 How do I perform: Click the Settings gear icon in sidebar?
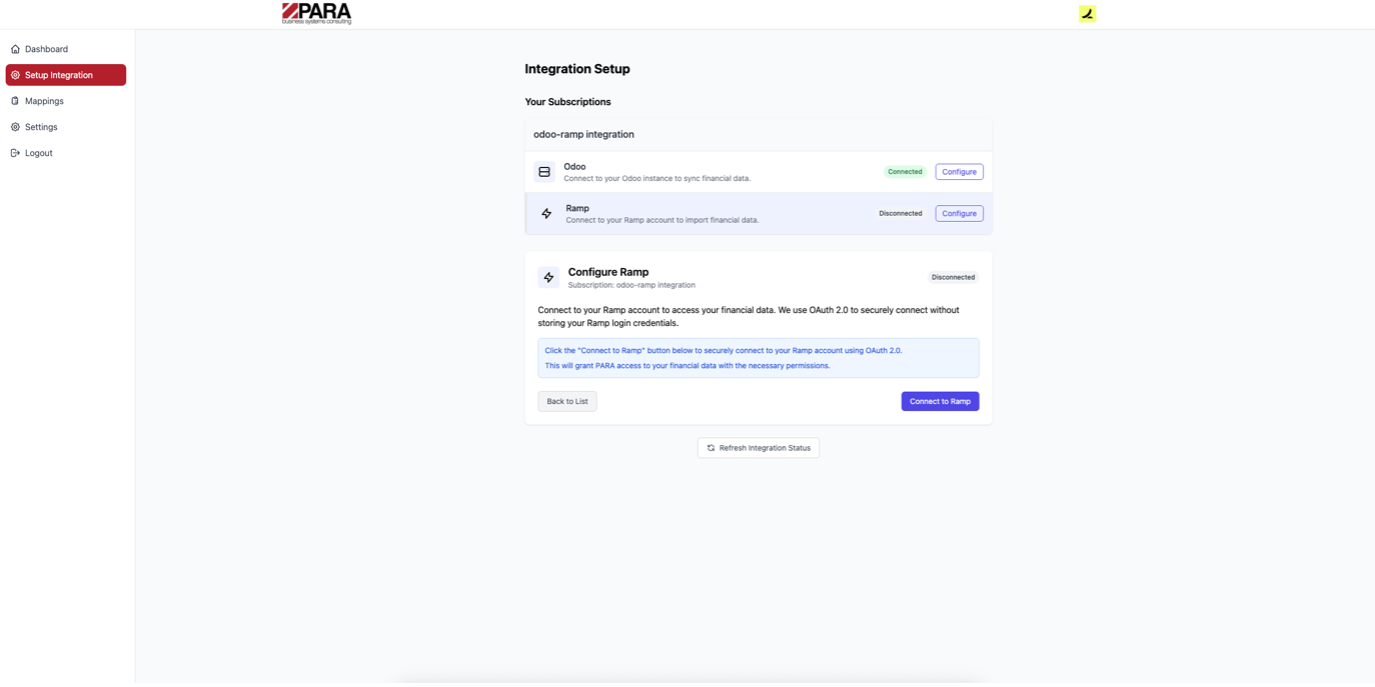pyautogui.click(x=15, y=127)
